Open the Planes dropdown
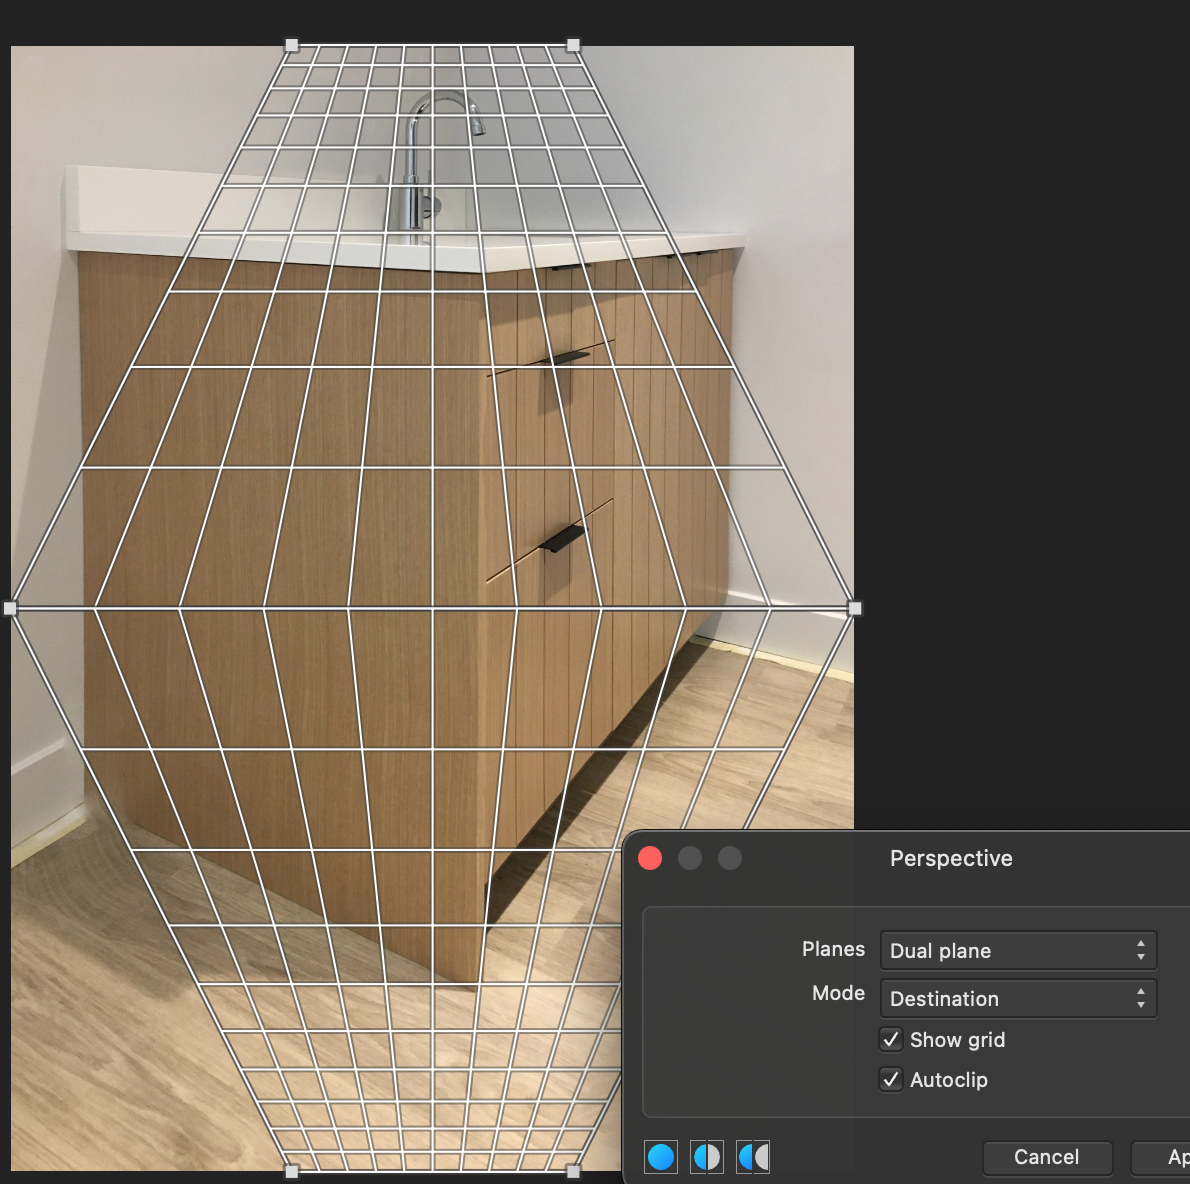 point(1018,950)
